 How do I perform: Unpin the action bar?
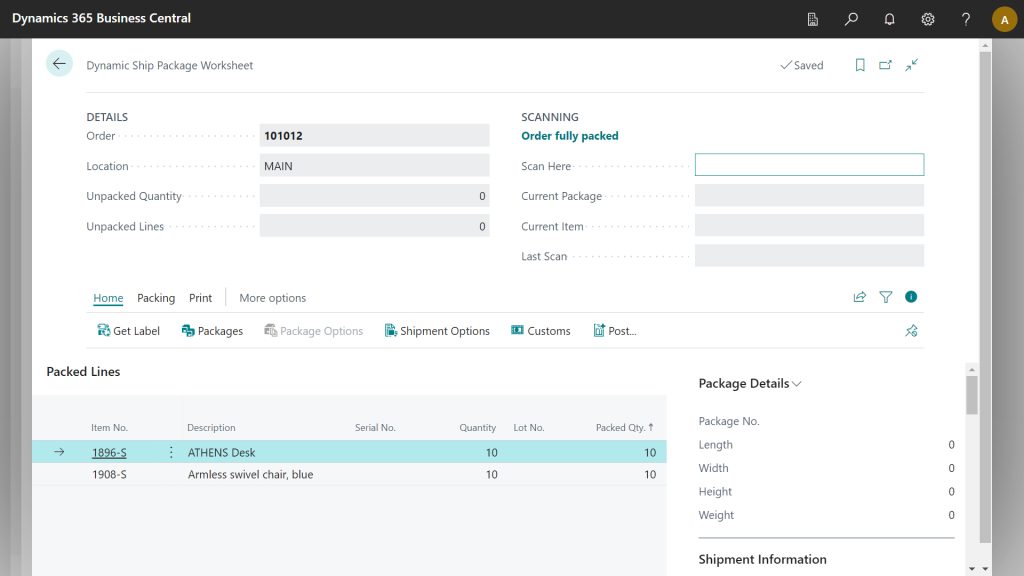911,330
